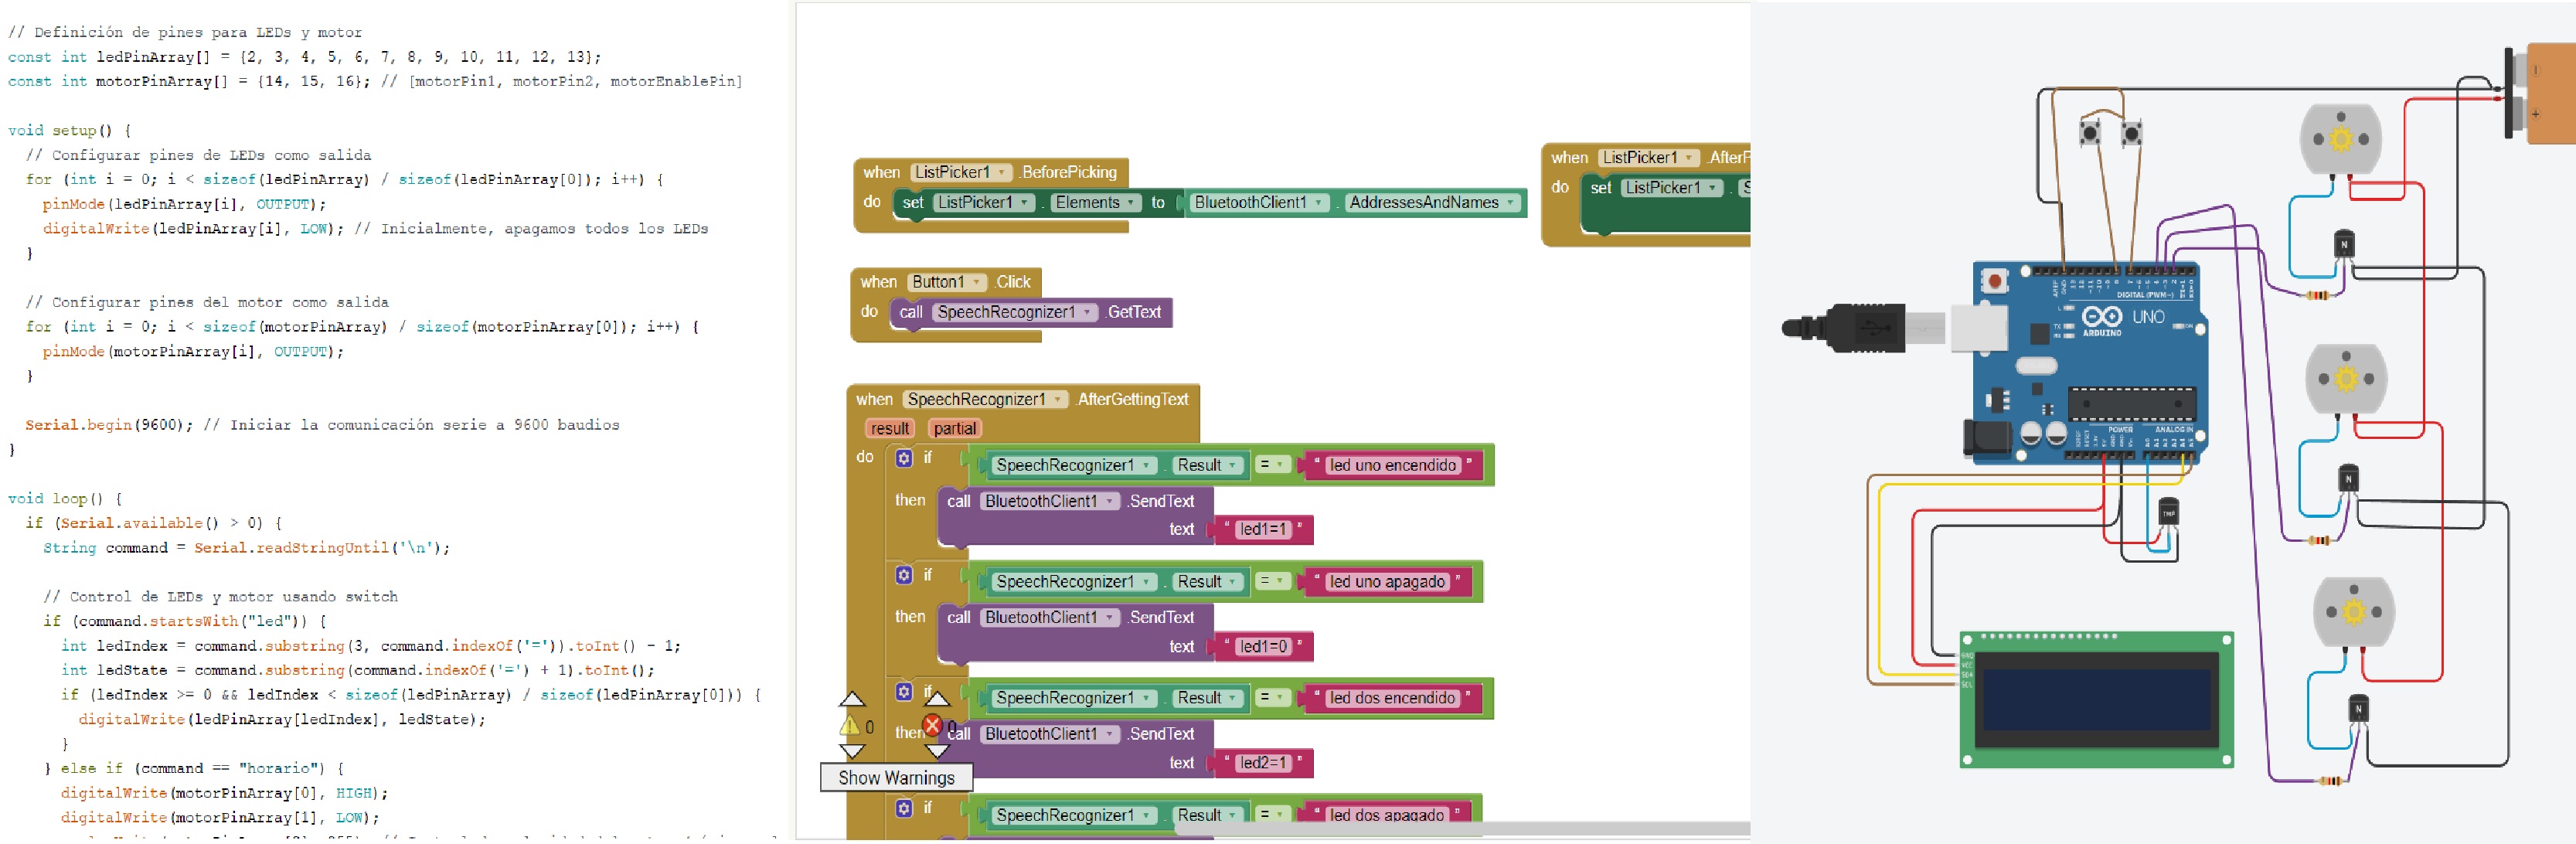Select the top NPN transistor
The image size is (2576, 844).
coord(2344,244)
